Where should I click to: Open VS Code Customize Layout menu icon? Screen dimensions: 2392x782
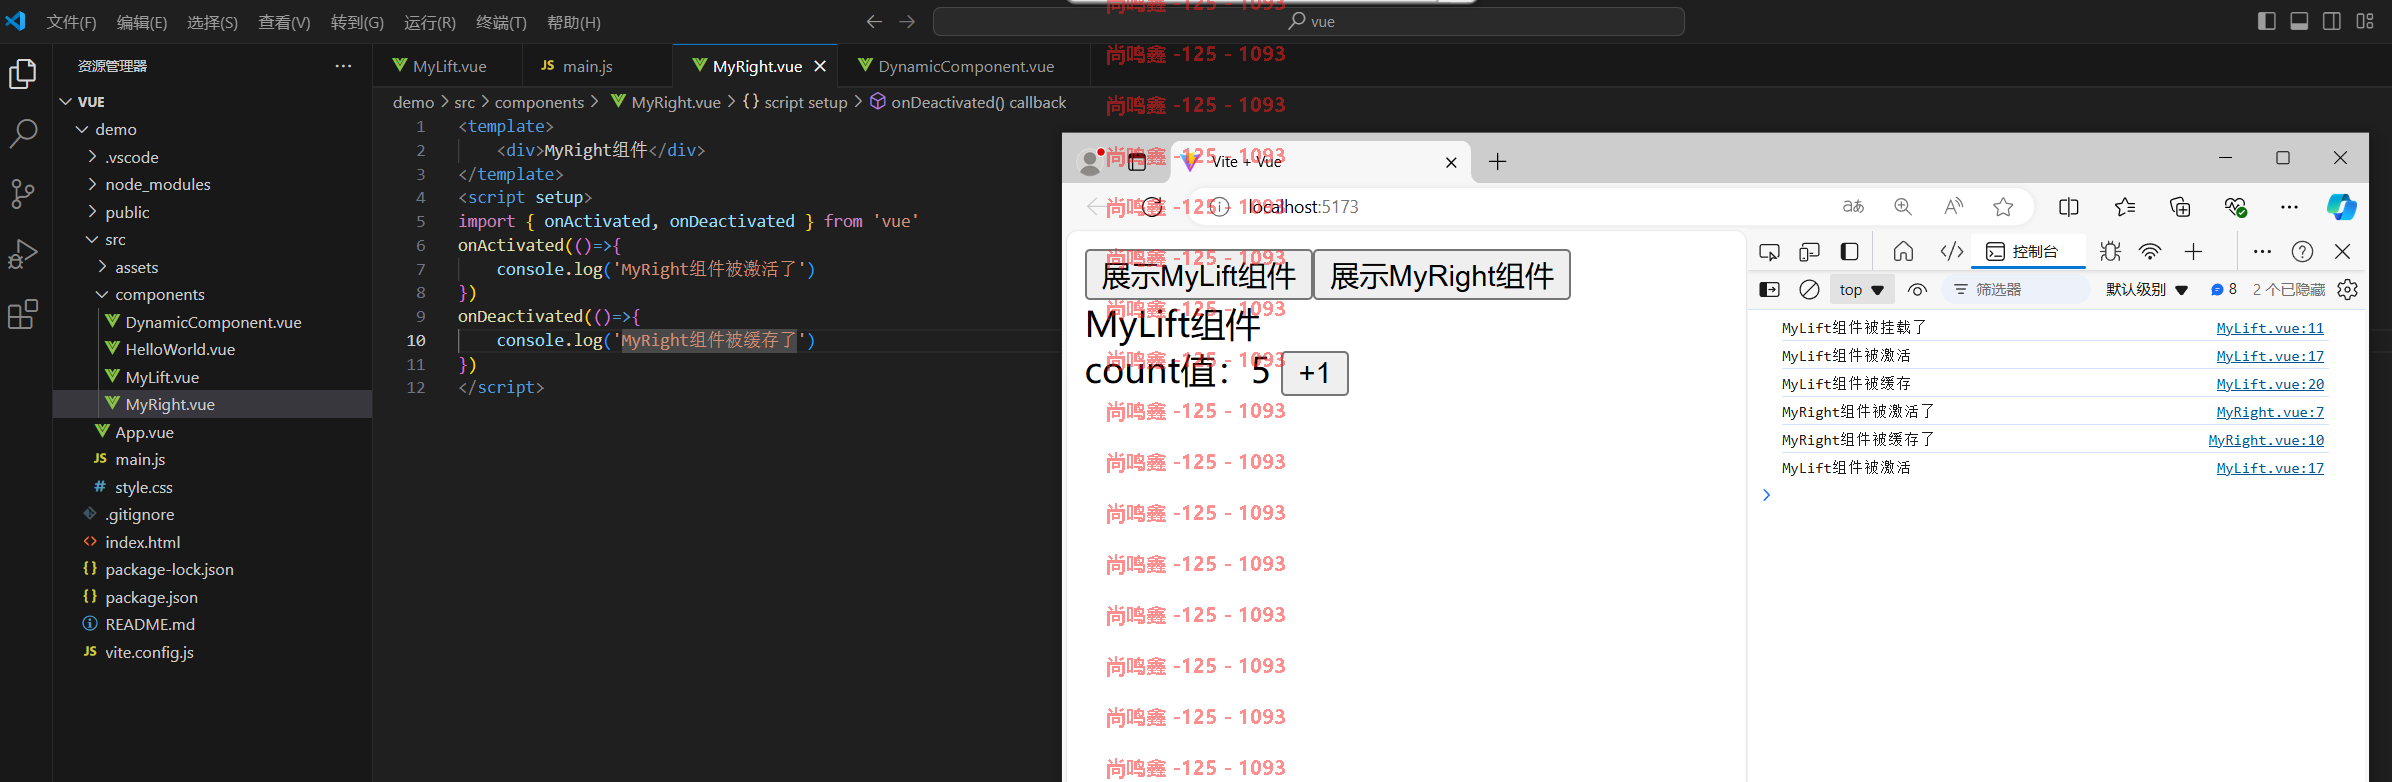2365,21
